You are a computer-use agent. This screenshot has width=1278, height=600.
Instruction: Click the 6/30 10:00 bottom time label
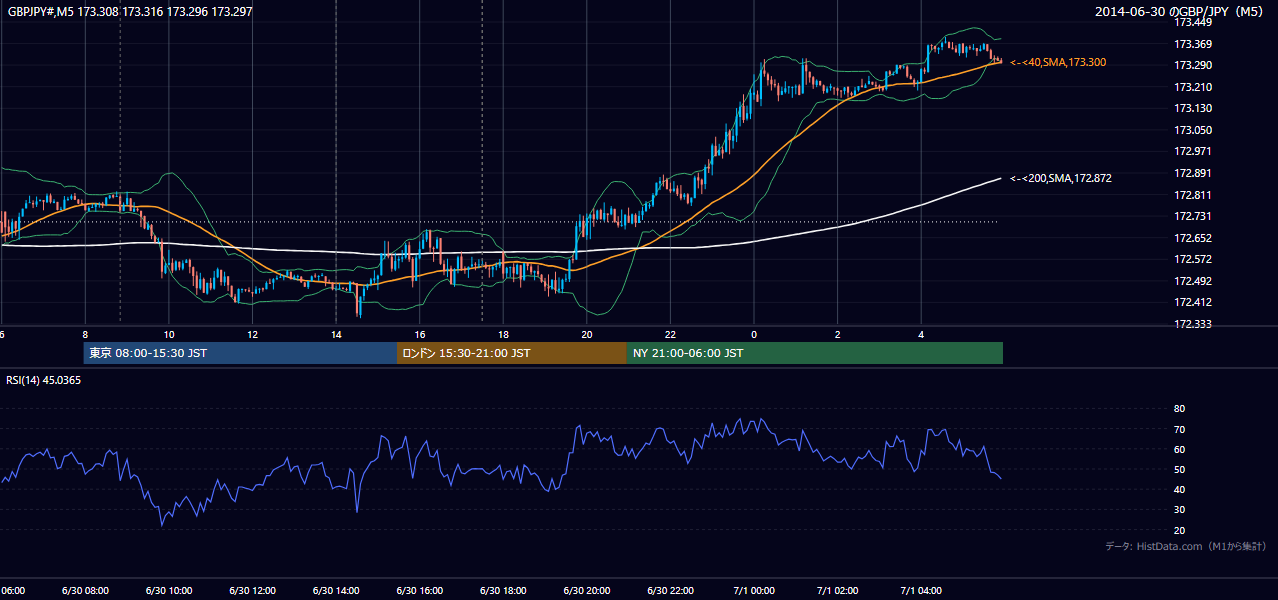[x=169, y=590]
